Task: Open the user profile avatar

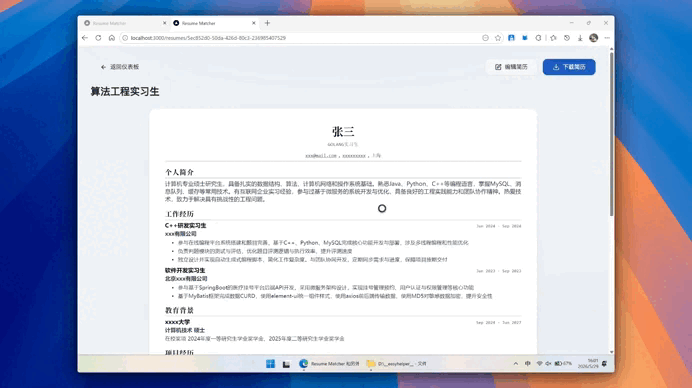Action: tap(594, 38)
